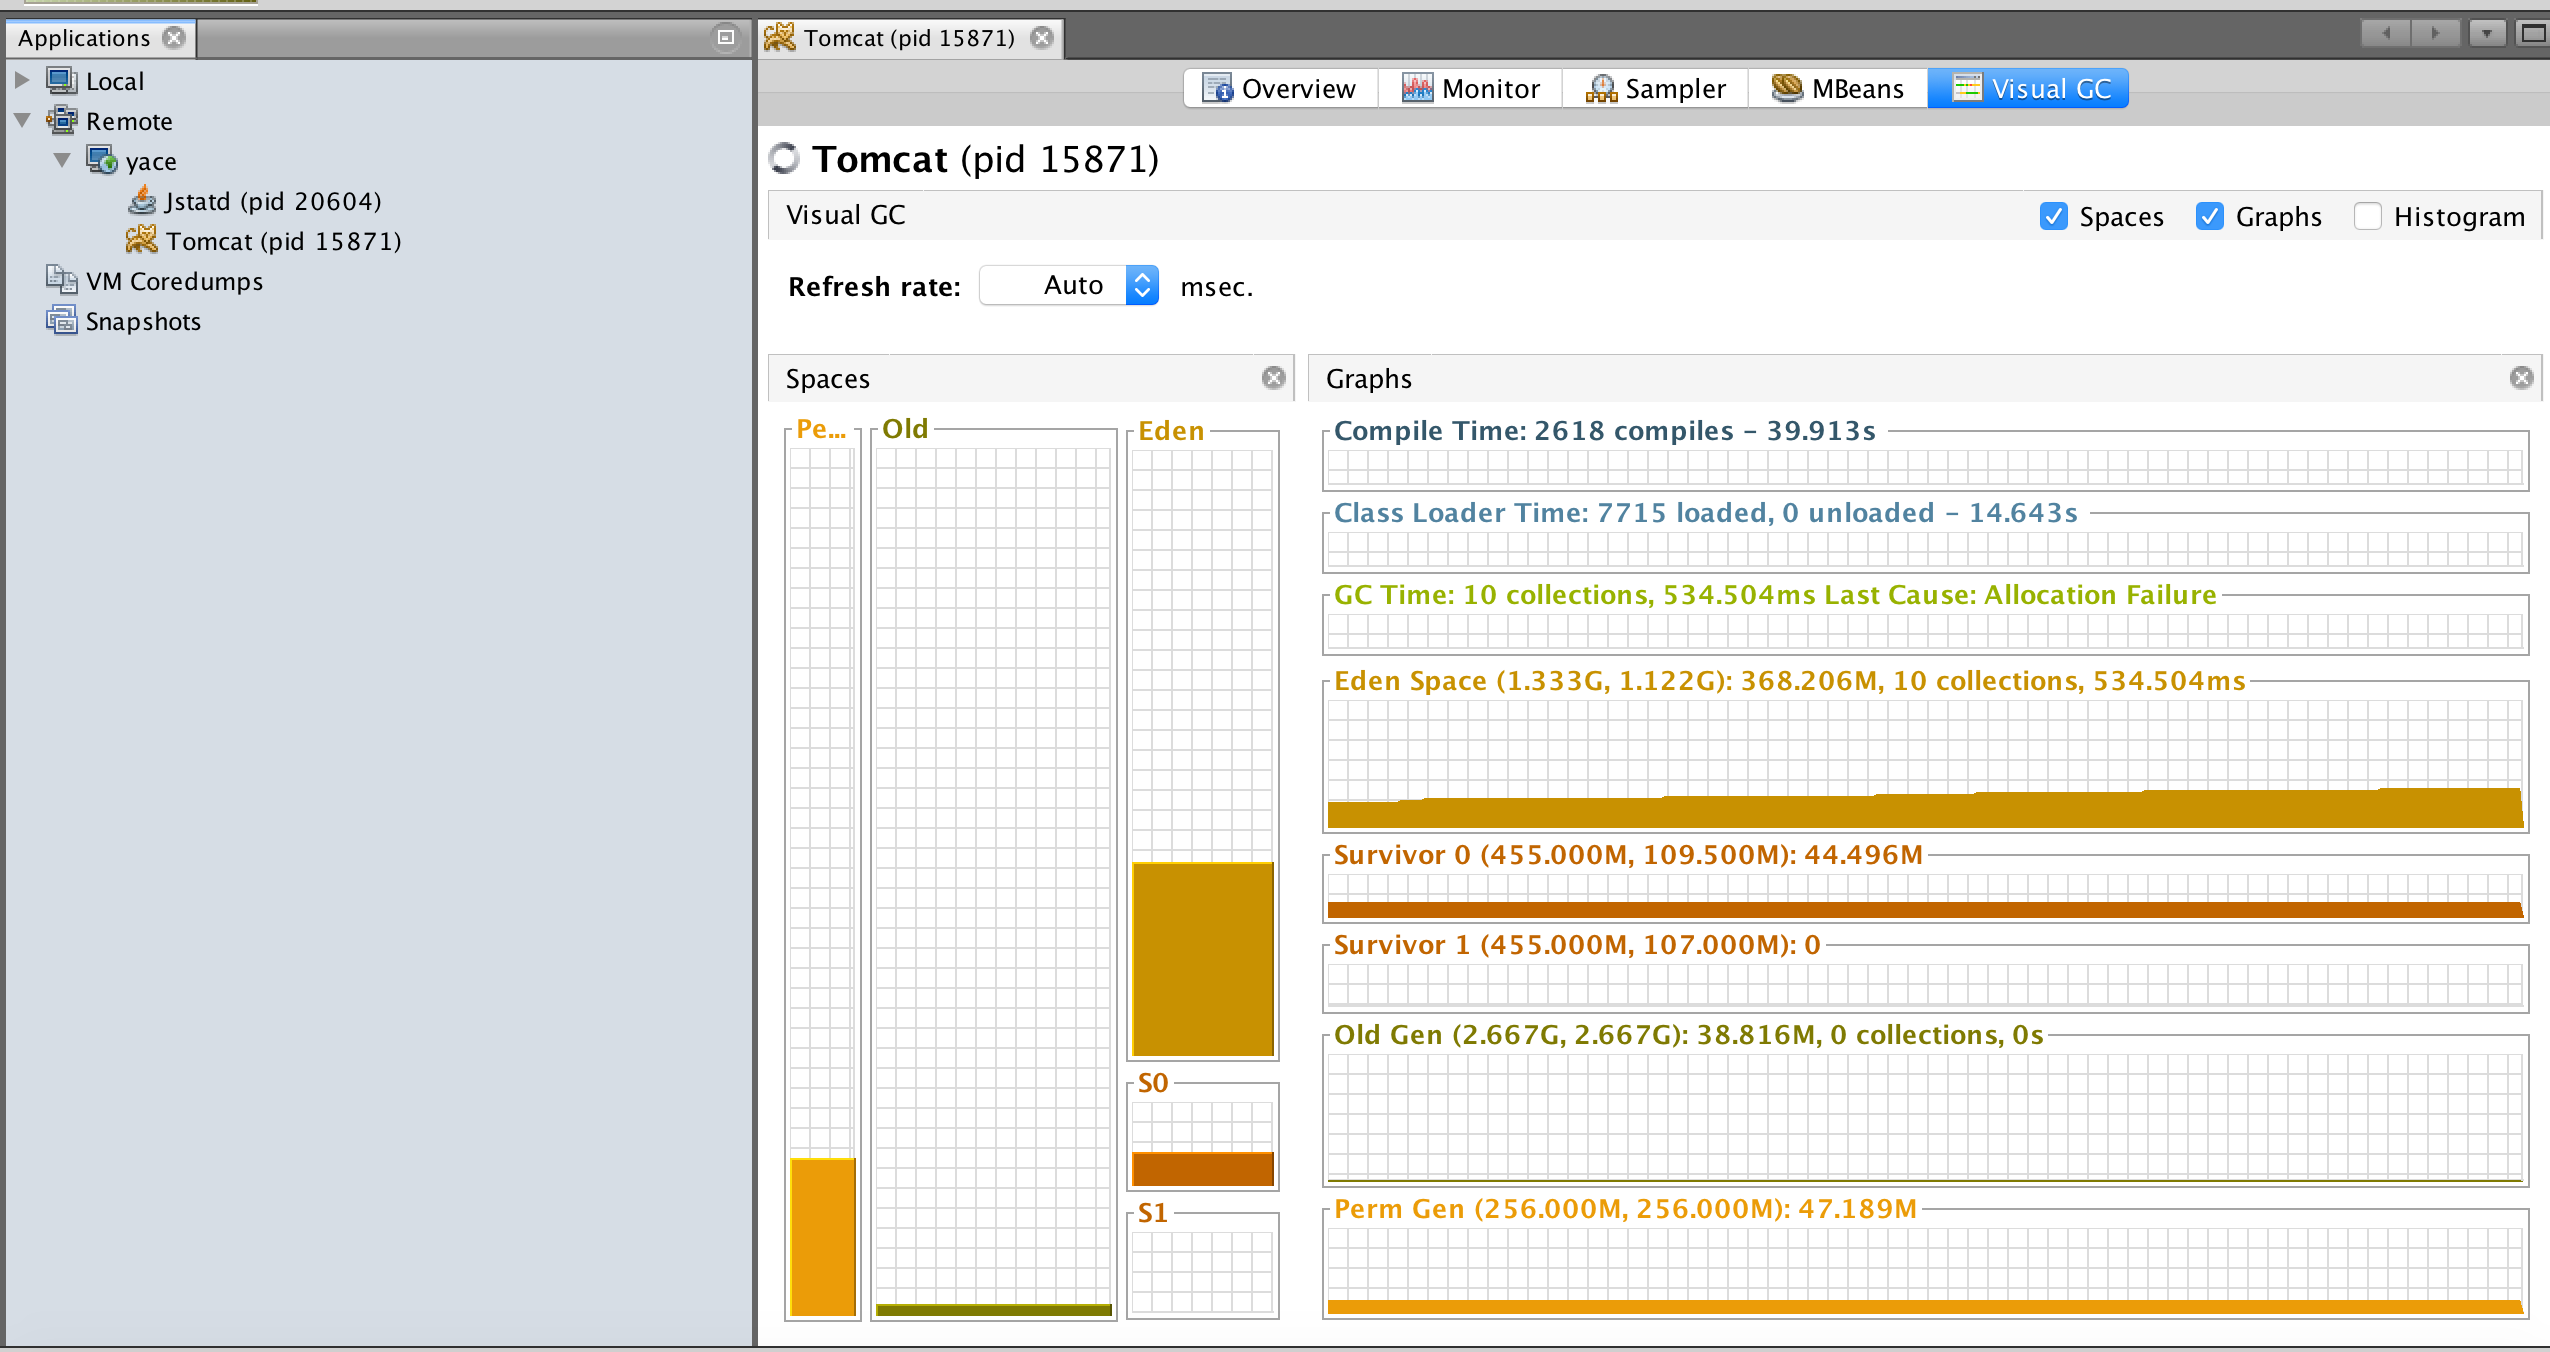The image size is (2550, 1352).
Task: Click the Jstatd (pid 20604) icon
Action: pyautogui.click(x=143, y=201)
